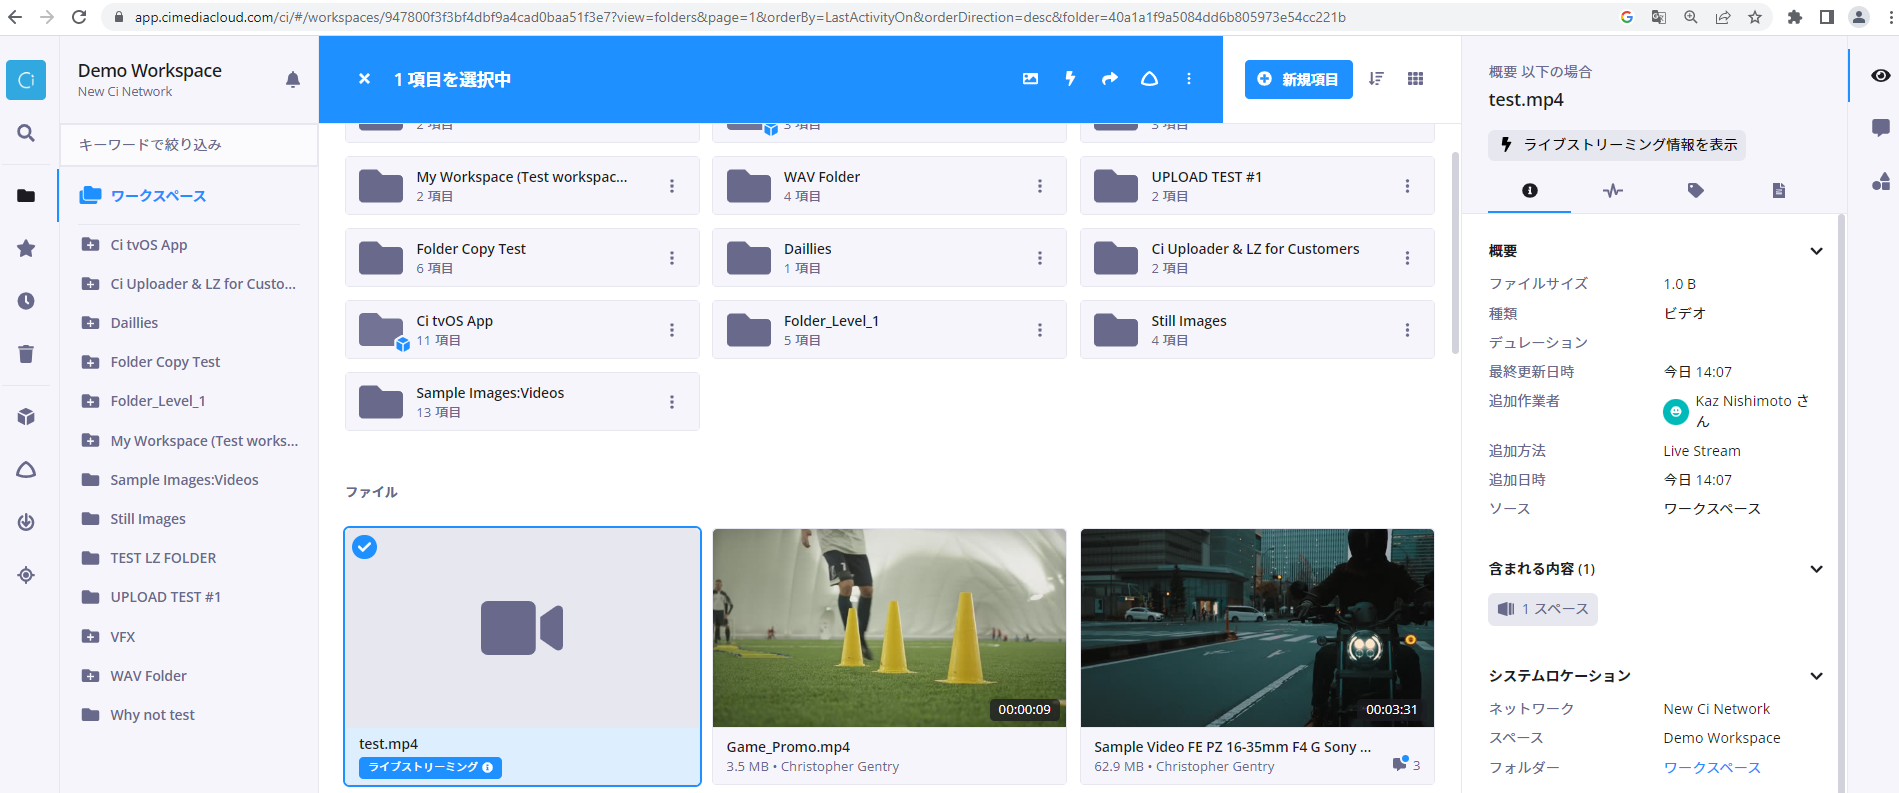The width and height of the screenshot is (1899, 793).
Task: Open options menu for Still Images card
Action: pyautogui.click(x=1407, y=330)
